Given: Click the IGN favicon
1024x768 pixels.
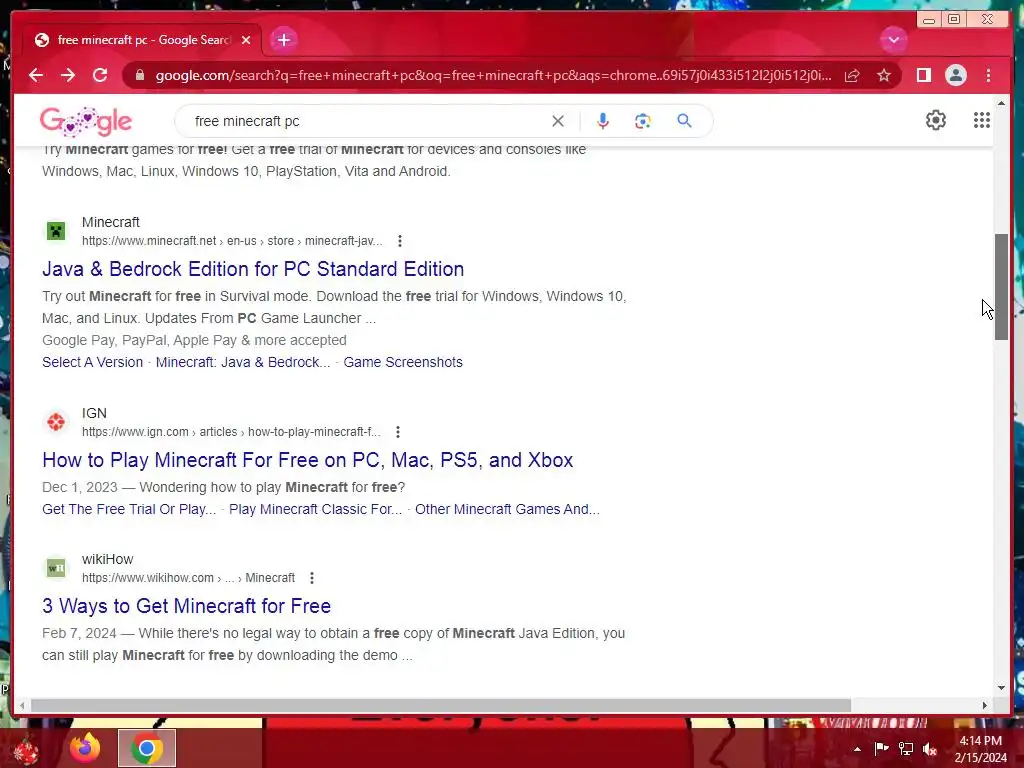Looking at the screenshot, I should pyautogui.click(x=56, y=422).
